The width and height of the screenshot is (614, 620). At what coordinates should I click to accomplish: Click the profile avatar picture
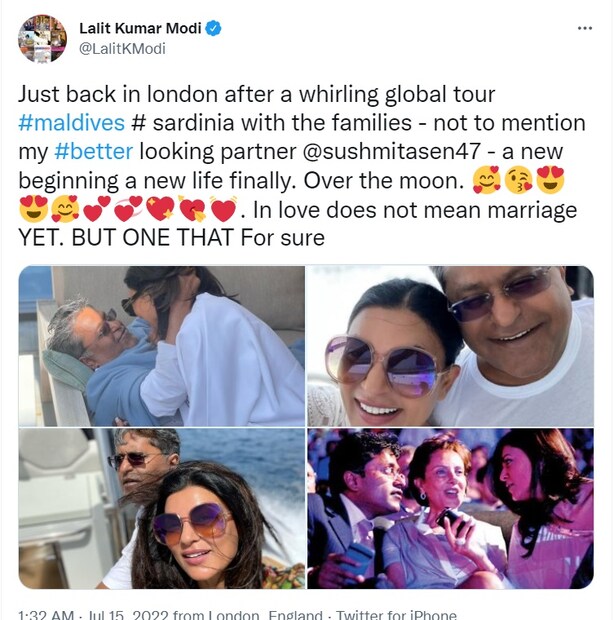[42, 40]
